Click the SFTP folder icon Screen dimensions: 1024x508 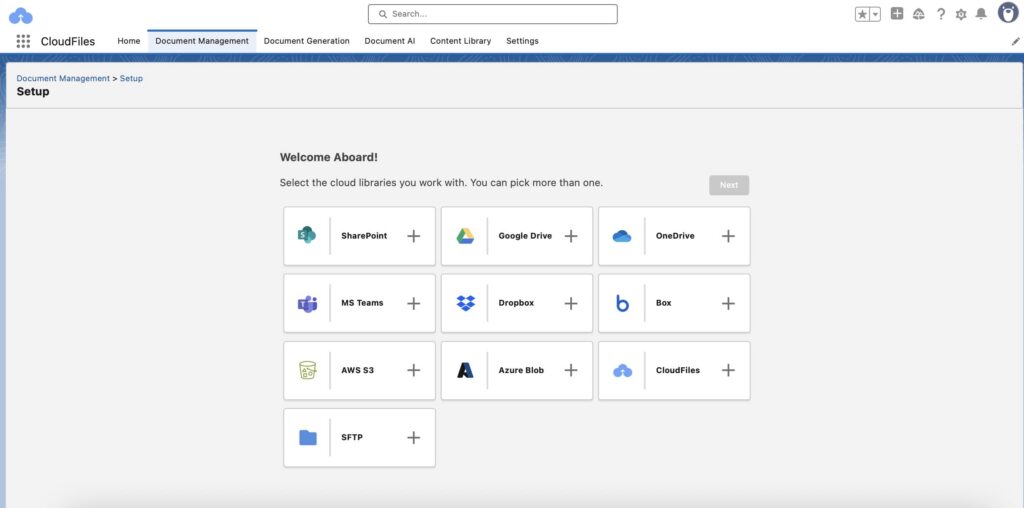pyautogui.click(x=308, y=437)
